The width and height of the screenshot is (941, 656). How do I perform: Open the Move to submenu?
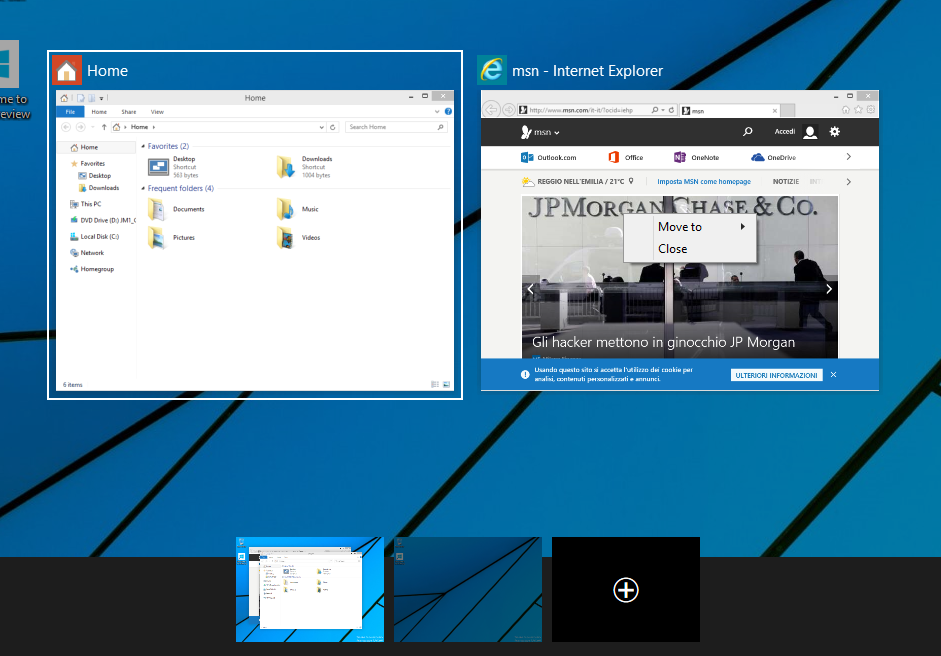690,227
